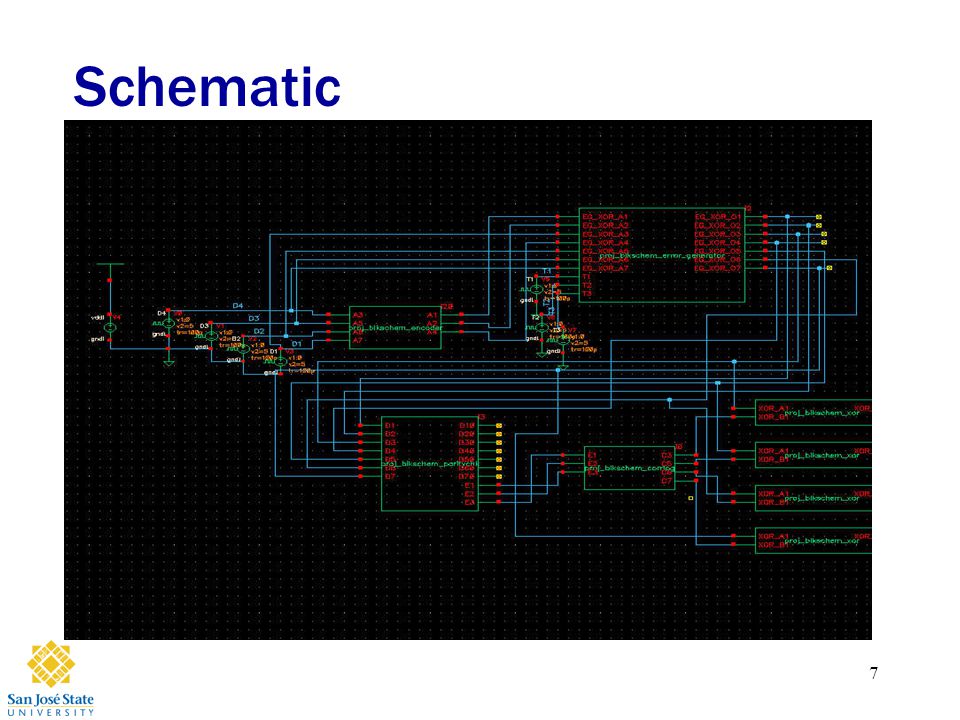This screenshot has width=960, height=720.
Task: Click the EG_XOR_A7 input pin label
Action: point(605,268)
